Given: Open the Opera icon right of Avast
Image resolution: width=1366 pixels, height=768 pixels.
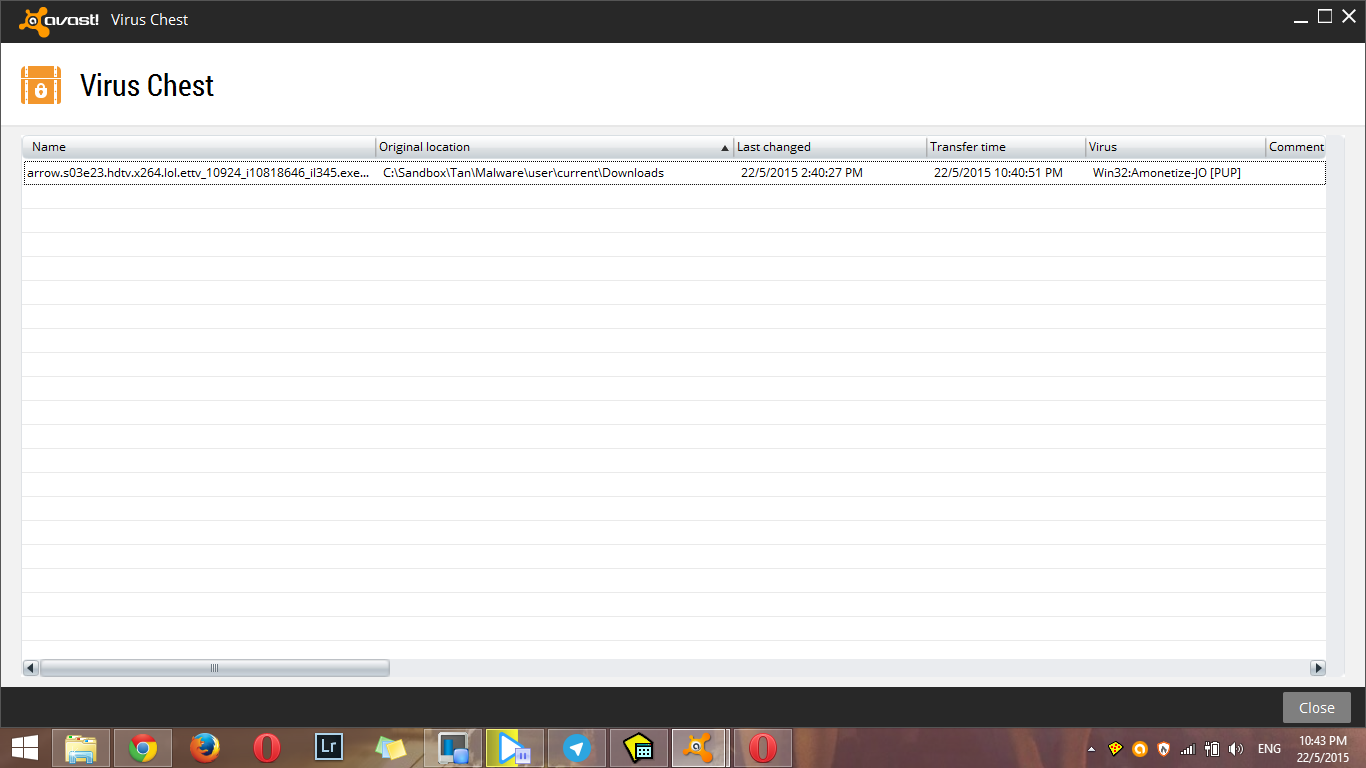Looking at the screenshot, I should [763, 748].
